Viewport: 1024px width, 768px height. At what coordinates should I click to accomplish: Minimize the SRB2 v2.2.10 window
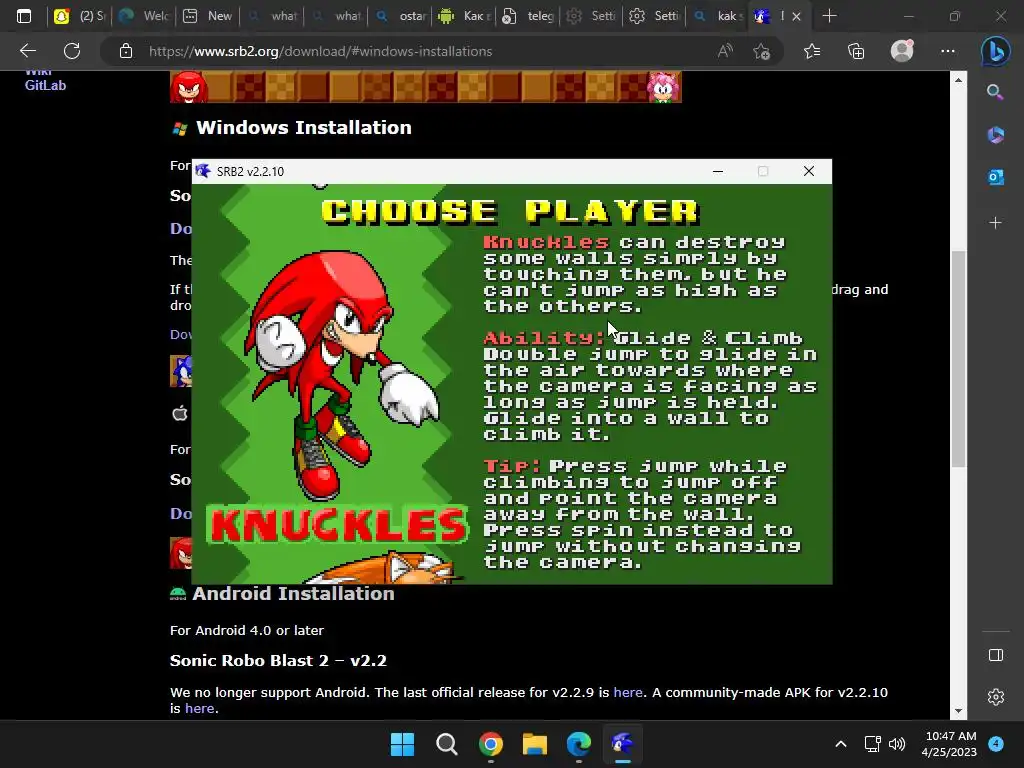click(718, 171)
